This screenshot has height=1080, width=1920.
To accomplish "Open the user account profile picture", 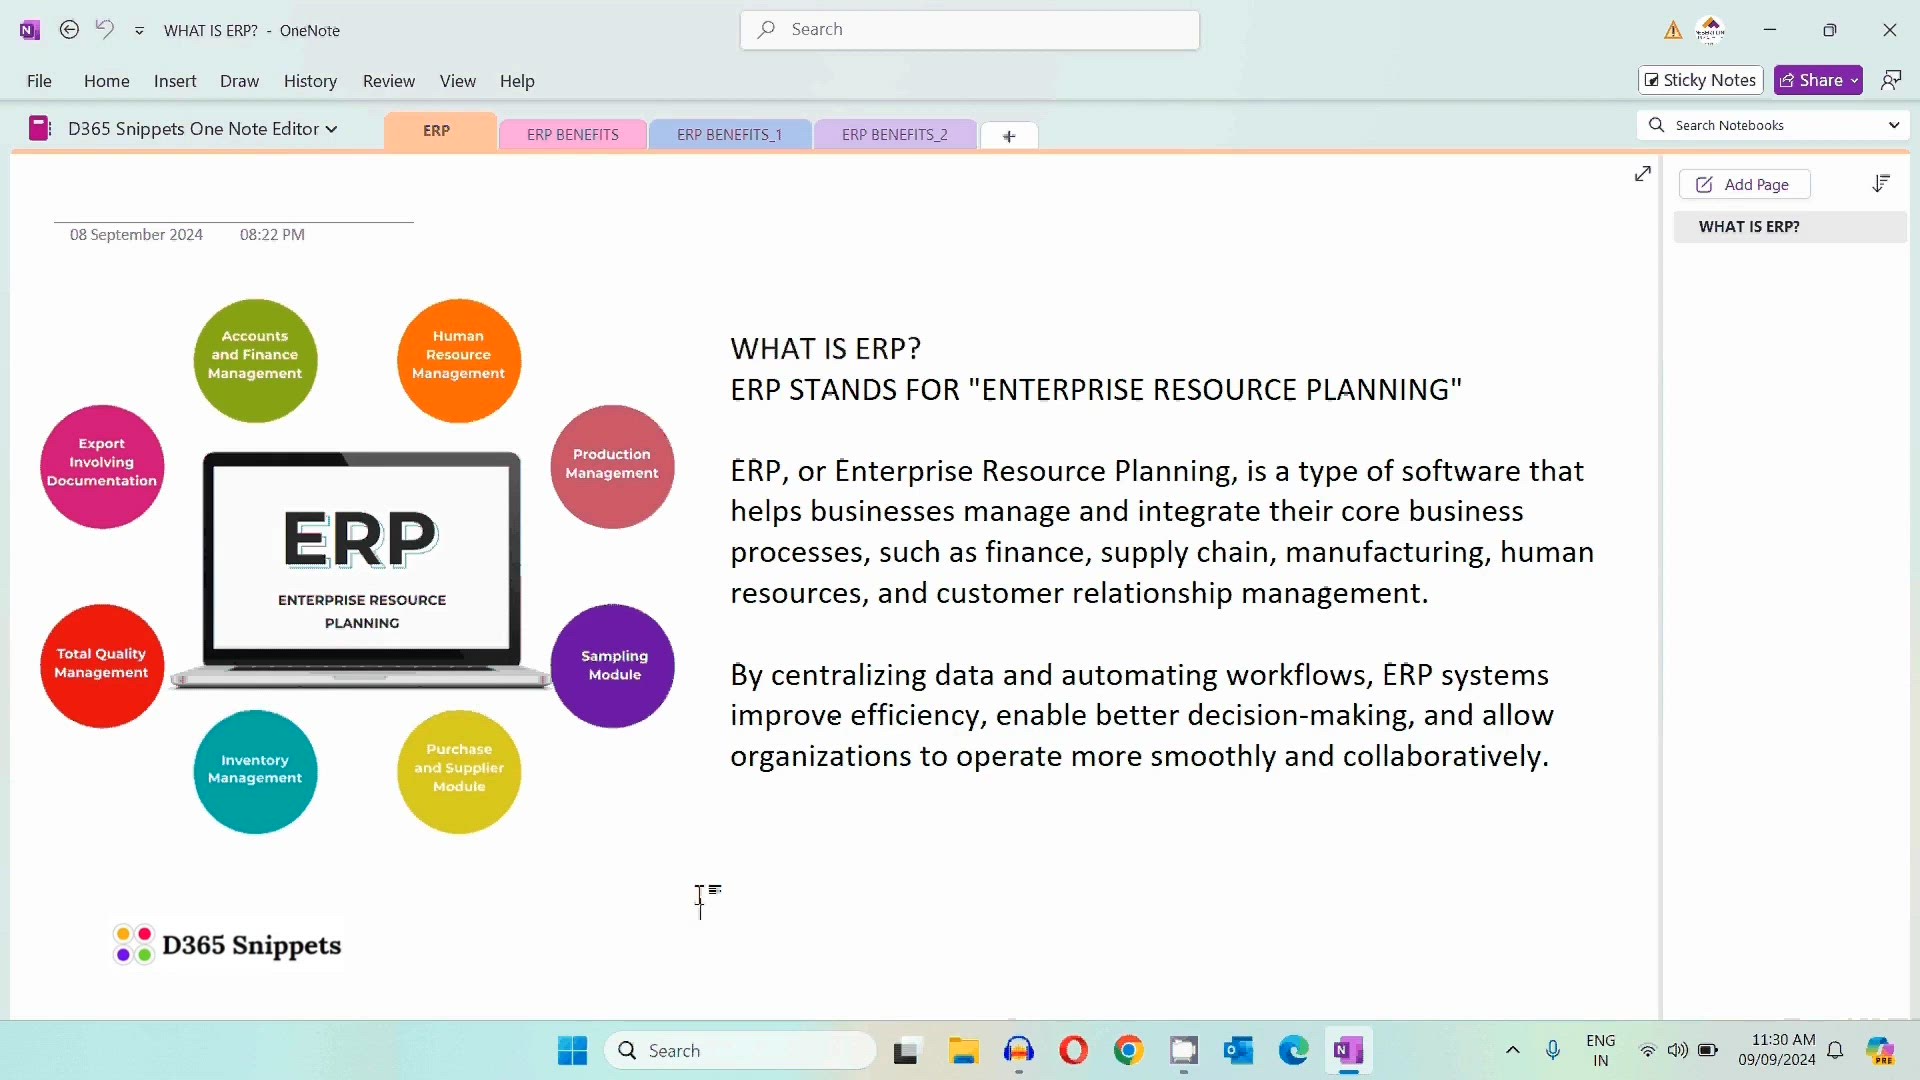I will click(x=1711, y=30).
